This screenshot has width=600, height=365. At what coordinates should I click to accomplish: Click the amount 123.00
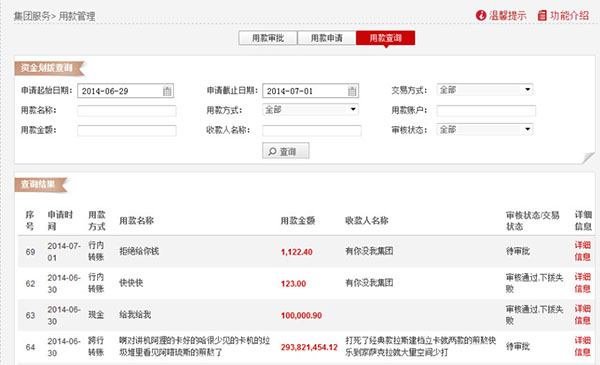coord(293,284)
